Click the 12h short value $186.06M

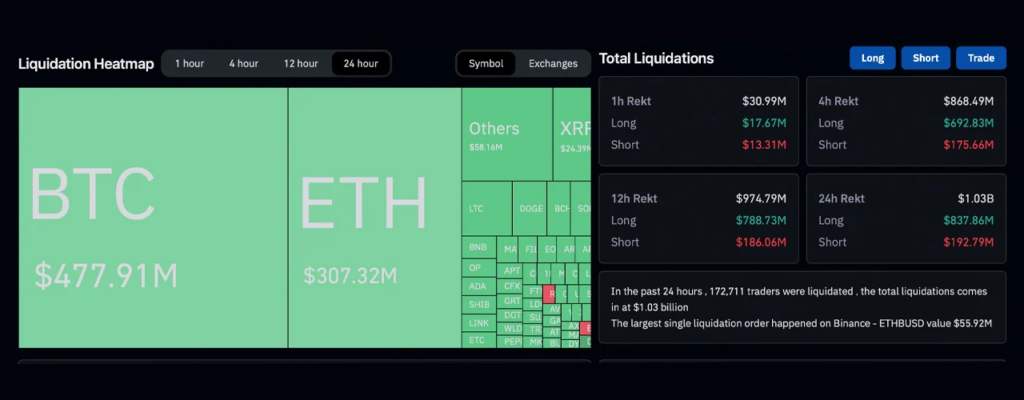[761, 242]
